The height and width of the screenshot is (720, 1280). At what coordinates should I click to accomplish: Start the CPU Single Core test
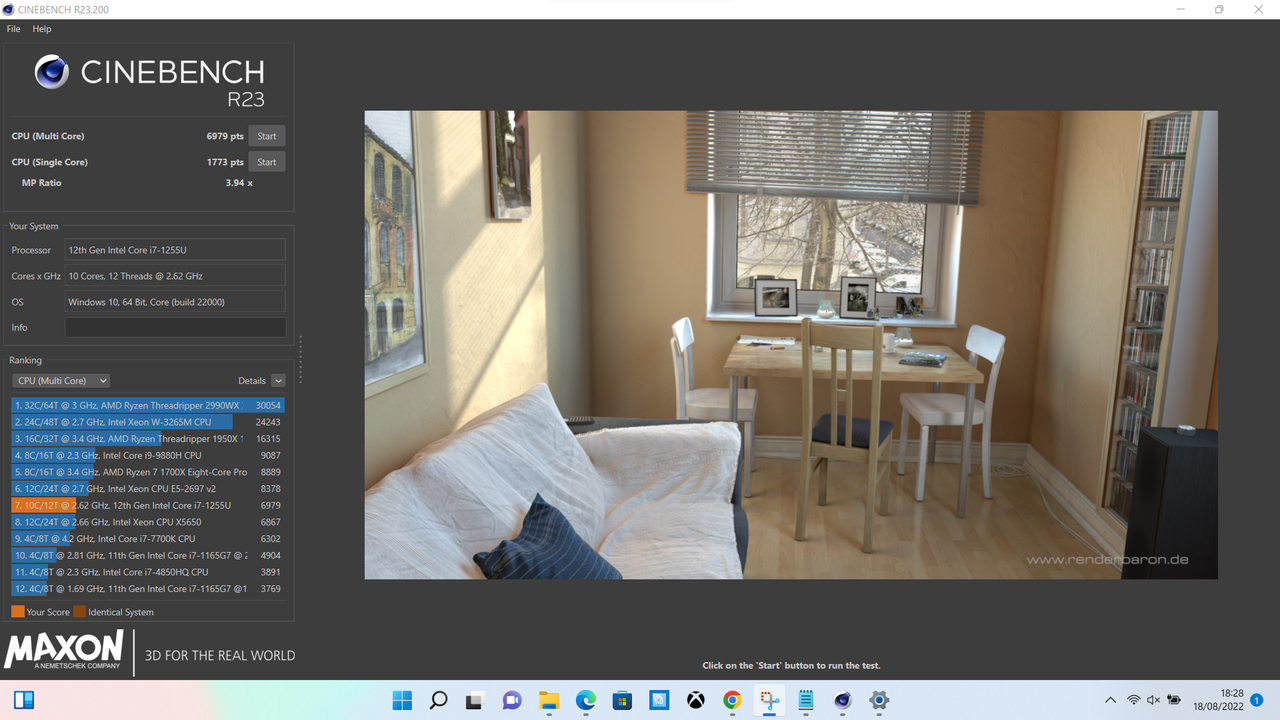(266, 162)
